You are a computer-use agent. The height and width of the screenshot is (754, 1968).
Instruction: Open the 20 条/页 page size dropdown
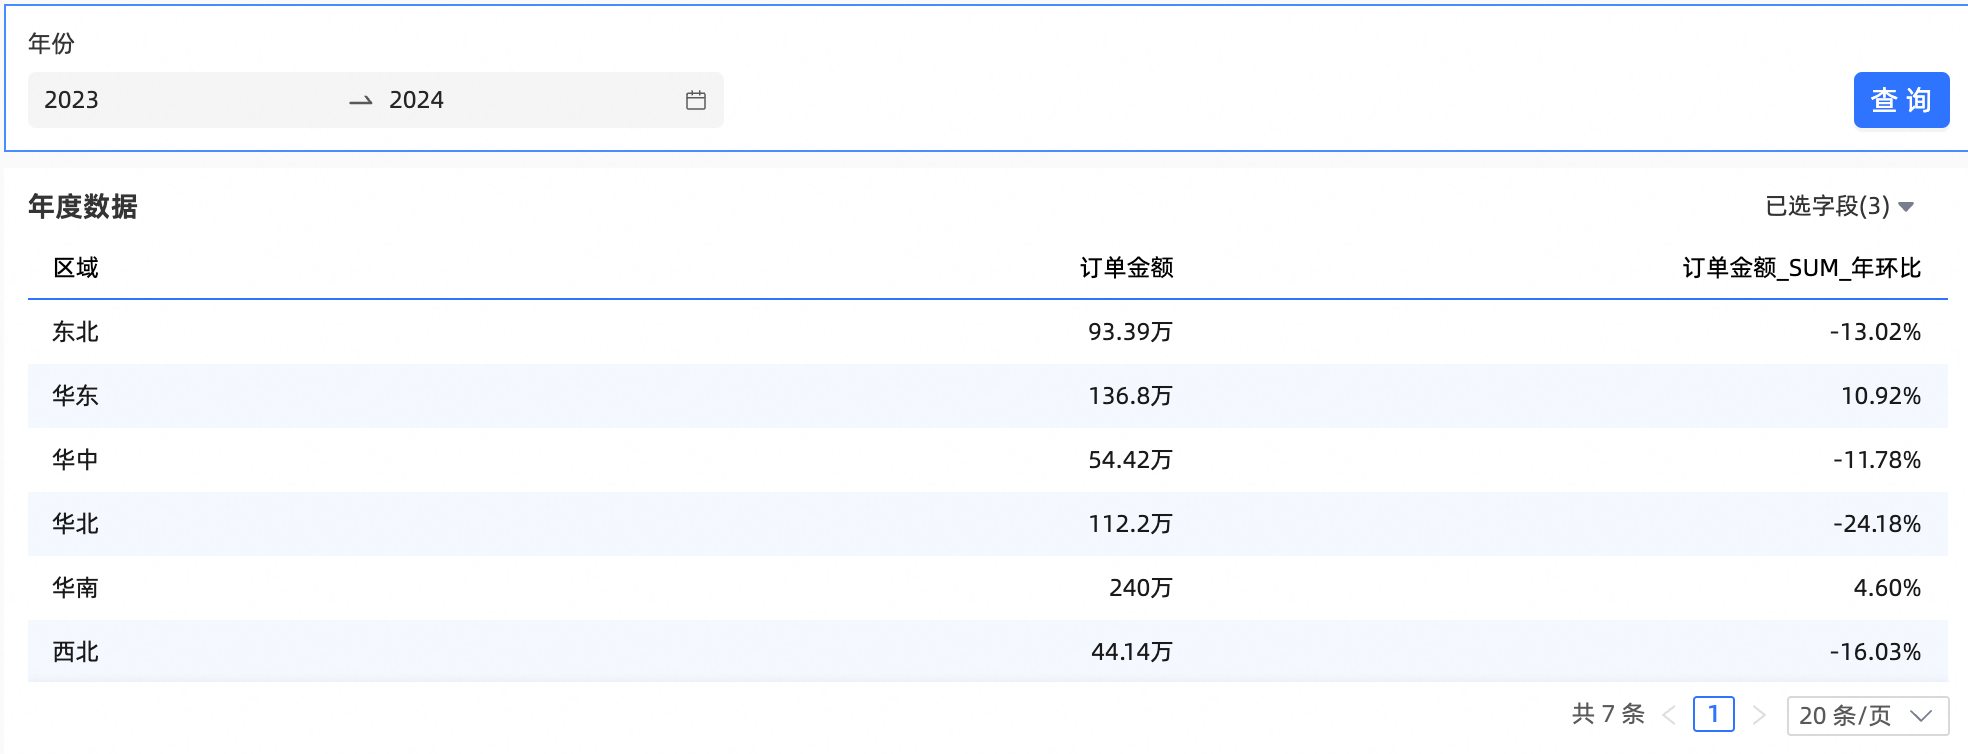pyautogui.click(x=1866, y=716)
